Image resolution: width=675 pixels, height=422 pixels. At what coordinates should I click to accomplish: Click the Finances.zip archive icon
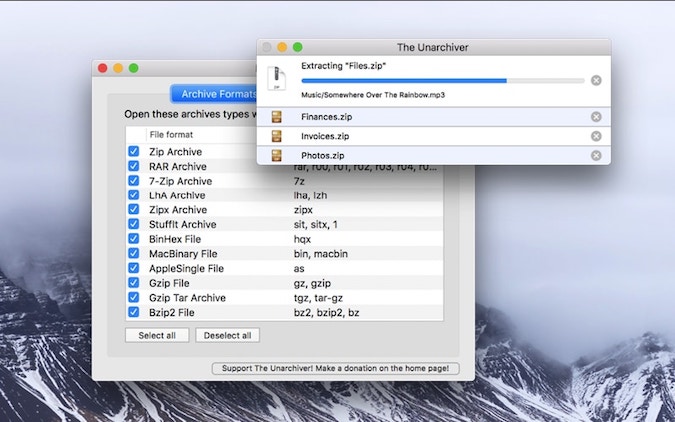pyautogui.click(x=277, y=117)
